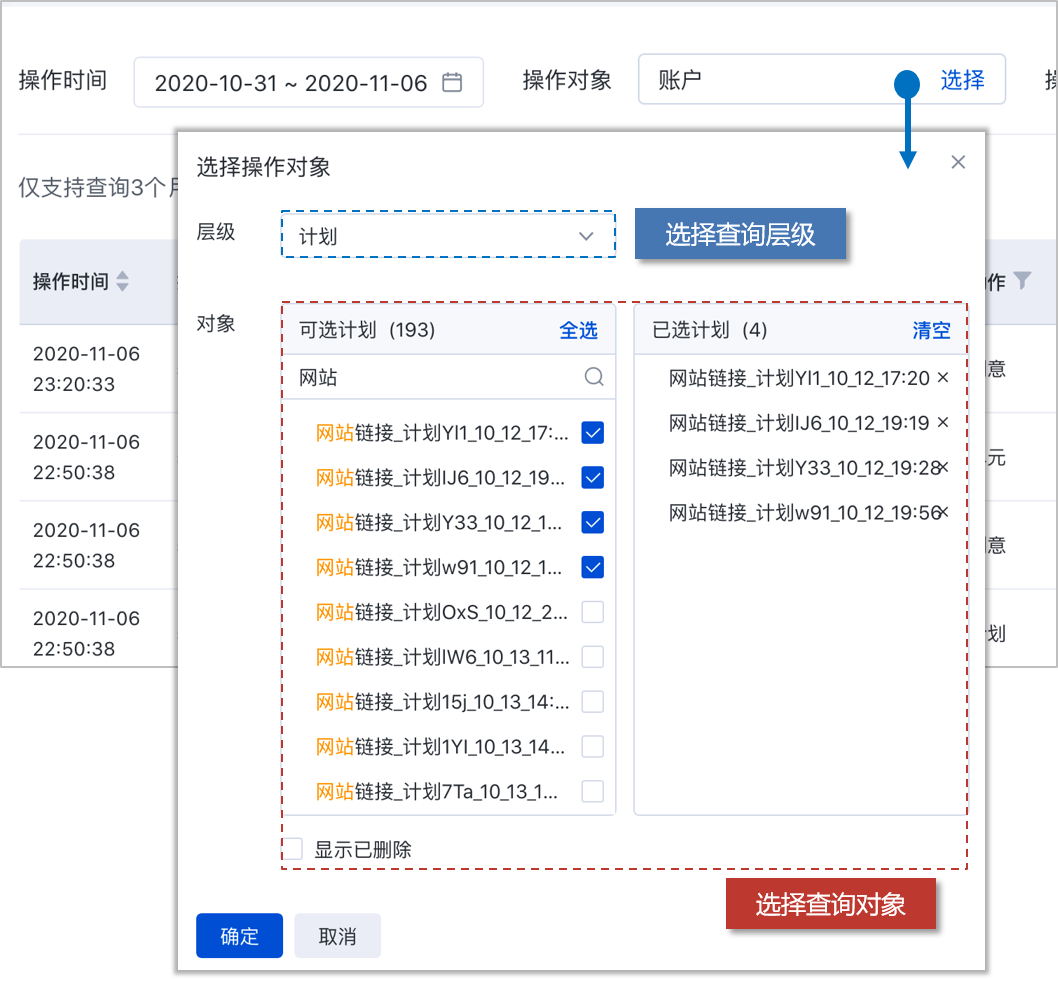The width and height of the screenshot is (1058, 981).
Task: Expand the 层级 dropdown showing 计划
Action: (x=448, y=236)
